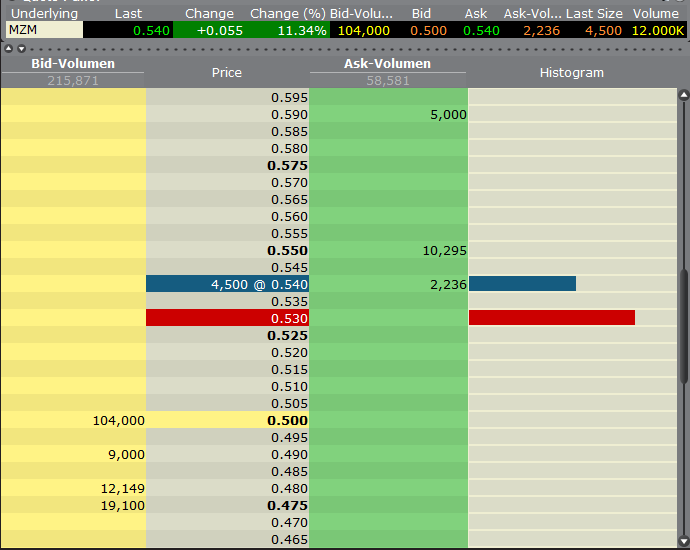Click the scroll down arrow of price ladder

click(684, 540)
